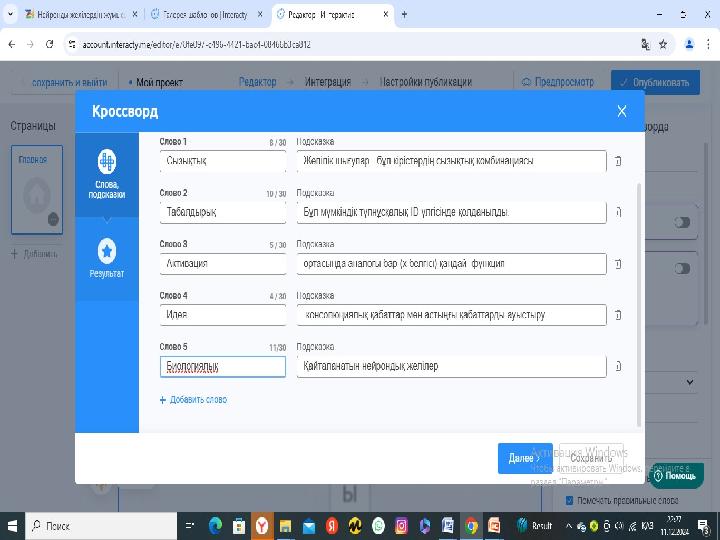Image resolution: width=720 pixels, height=540 pixels.
Task: Delete the Слово 4 row with trash icon
Action: (x=618, y=315)
